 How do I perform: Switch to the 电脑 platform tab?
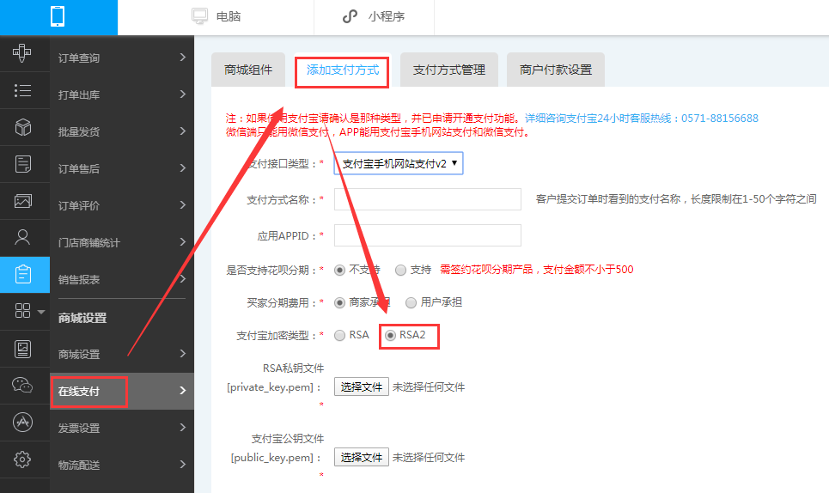216,16
